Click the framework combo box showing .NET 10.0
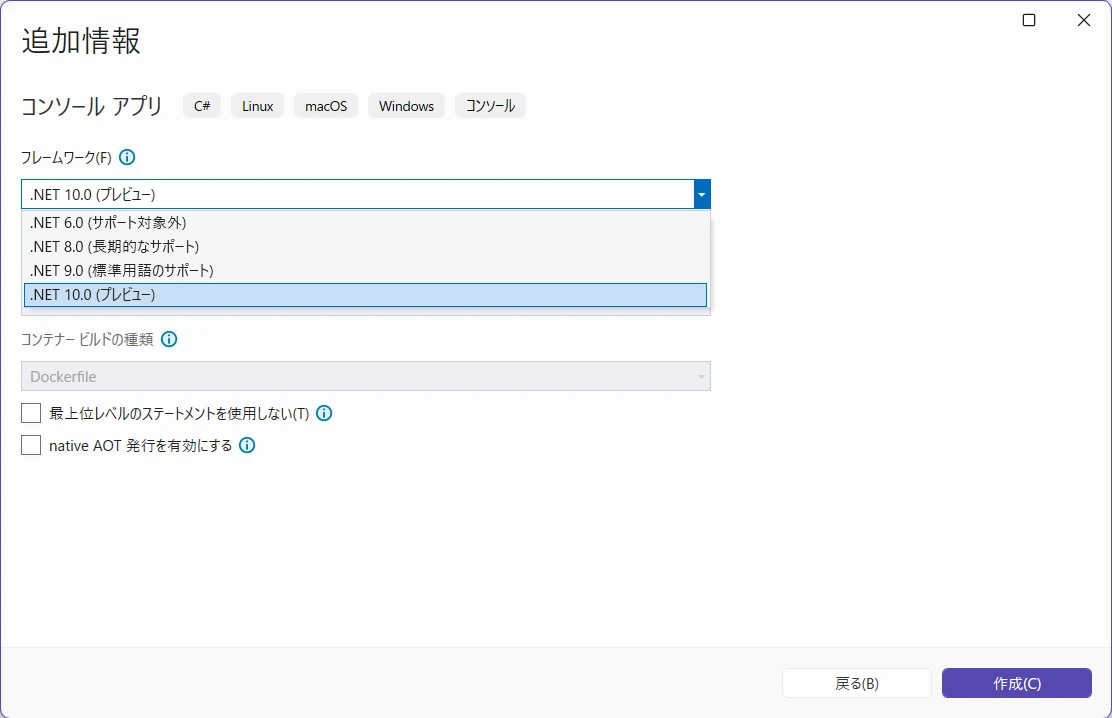 coord(357,194)
